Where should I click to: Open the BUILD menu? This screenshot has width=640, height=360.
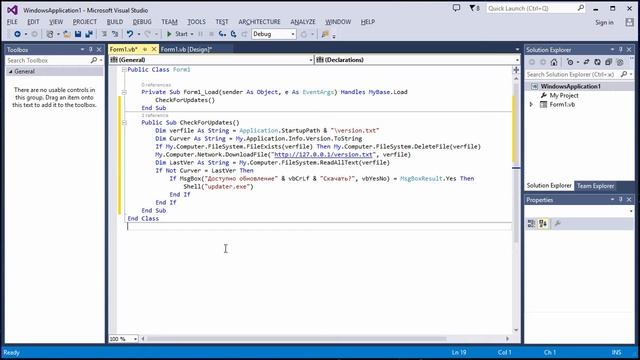click(115, 22)
